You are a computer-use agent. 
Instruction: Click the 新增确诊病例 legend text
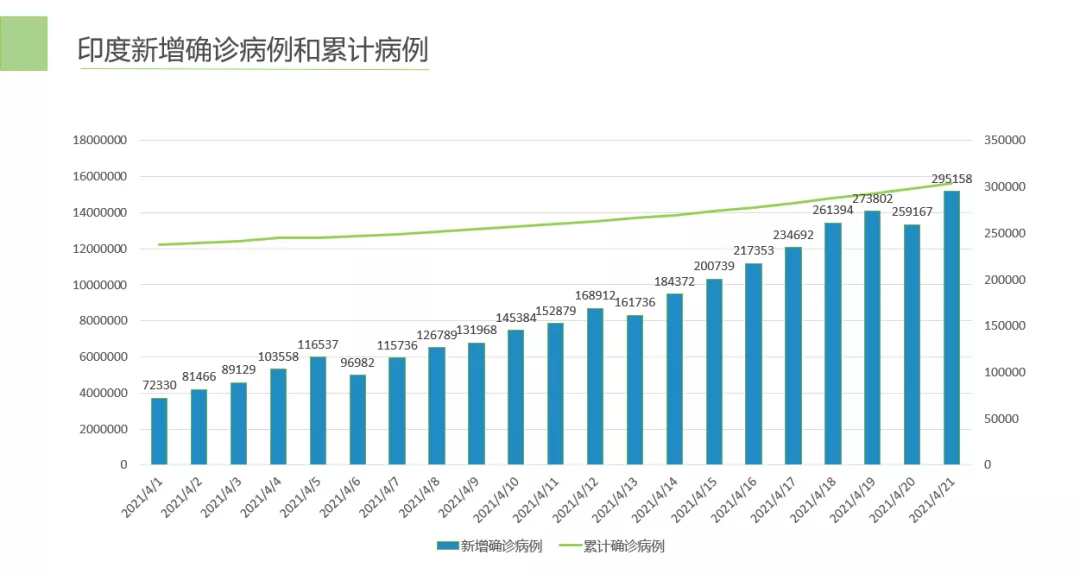(x=500, y=546)
